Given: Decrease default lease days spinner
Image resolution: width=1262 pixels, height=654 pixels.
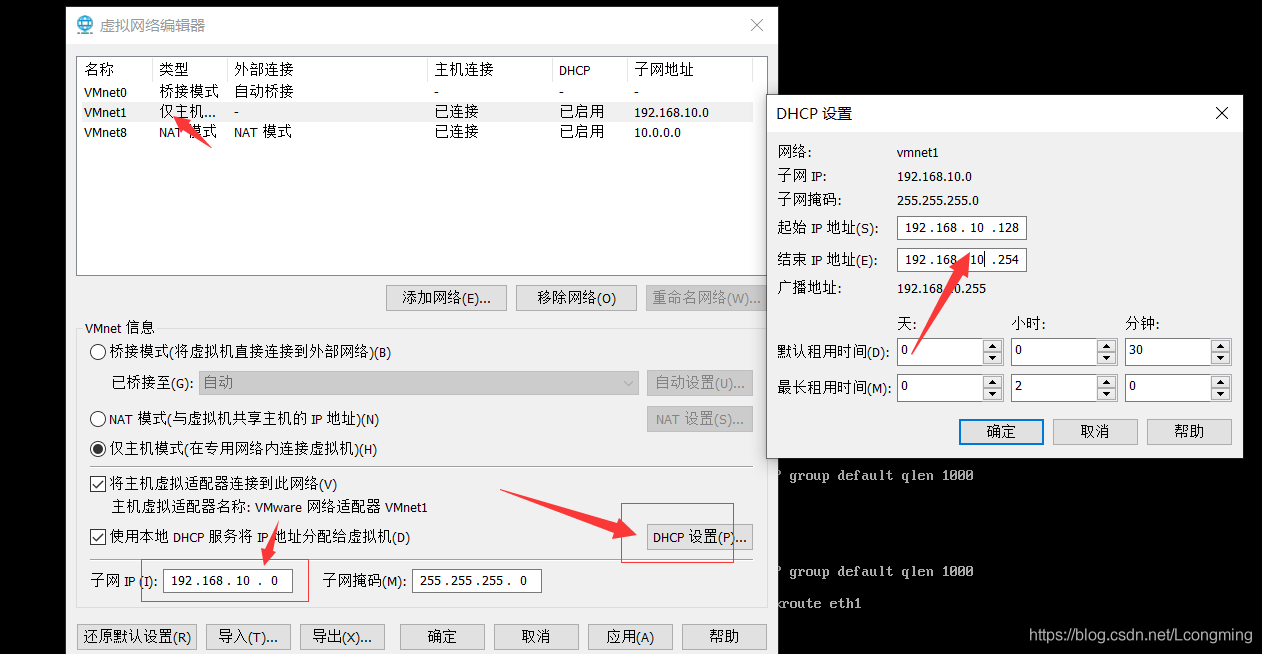Looking at the screenshot, I should coord(992,358).
